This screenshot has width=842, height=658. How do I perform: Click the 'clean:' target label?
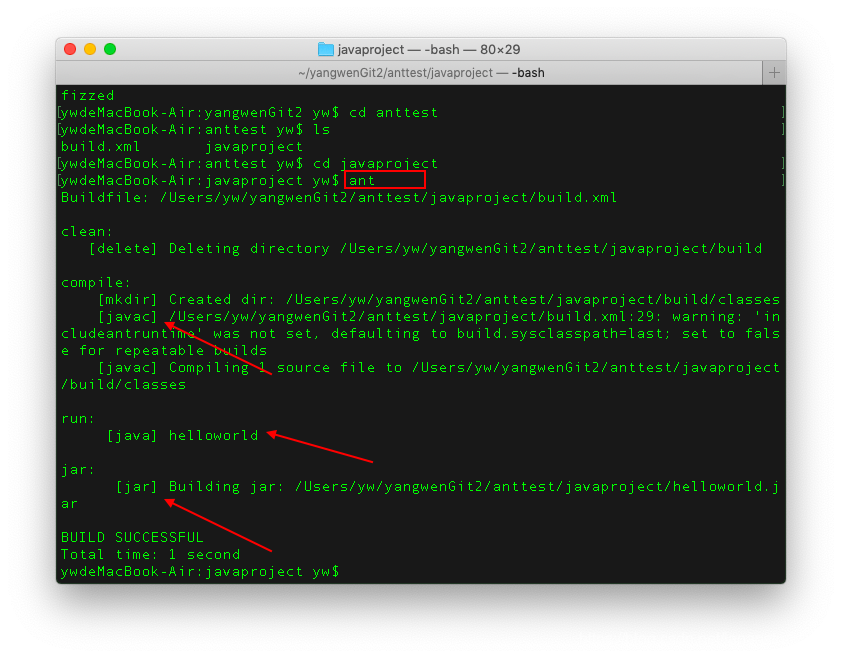pos(87,232)
